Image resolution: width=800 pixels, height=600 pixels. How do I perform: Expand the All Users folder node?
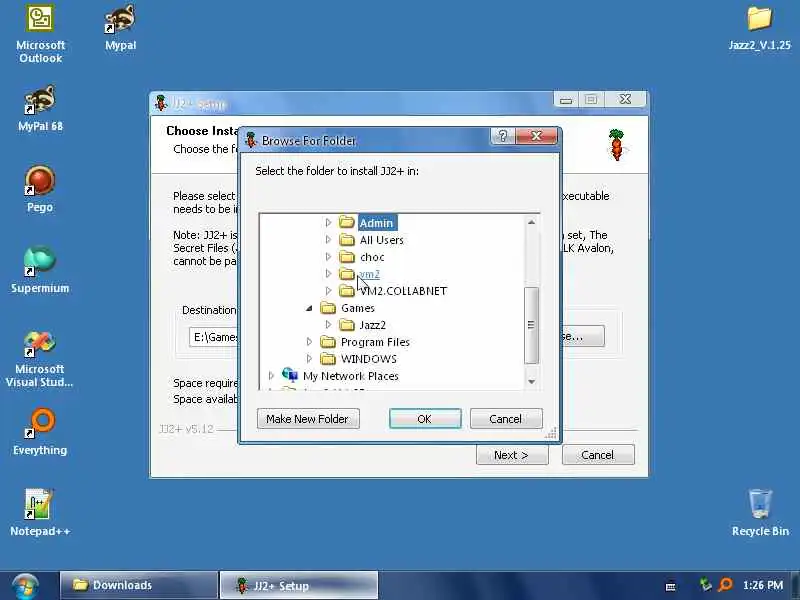pyautogui.click(x=328, y=239)
